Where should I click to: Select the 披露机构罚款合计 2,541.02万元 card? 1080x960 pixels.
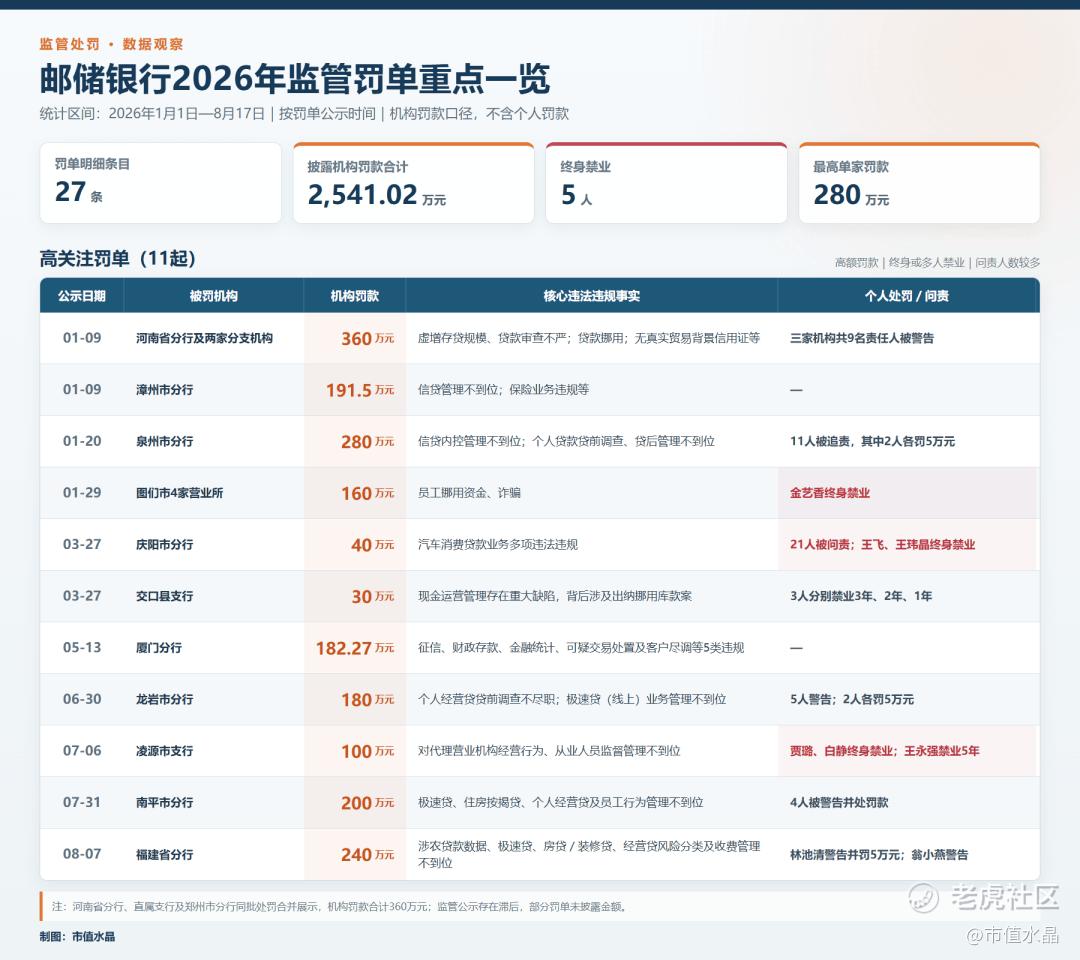pyautogui.click(x=413, y=182)
